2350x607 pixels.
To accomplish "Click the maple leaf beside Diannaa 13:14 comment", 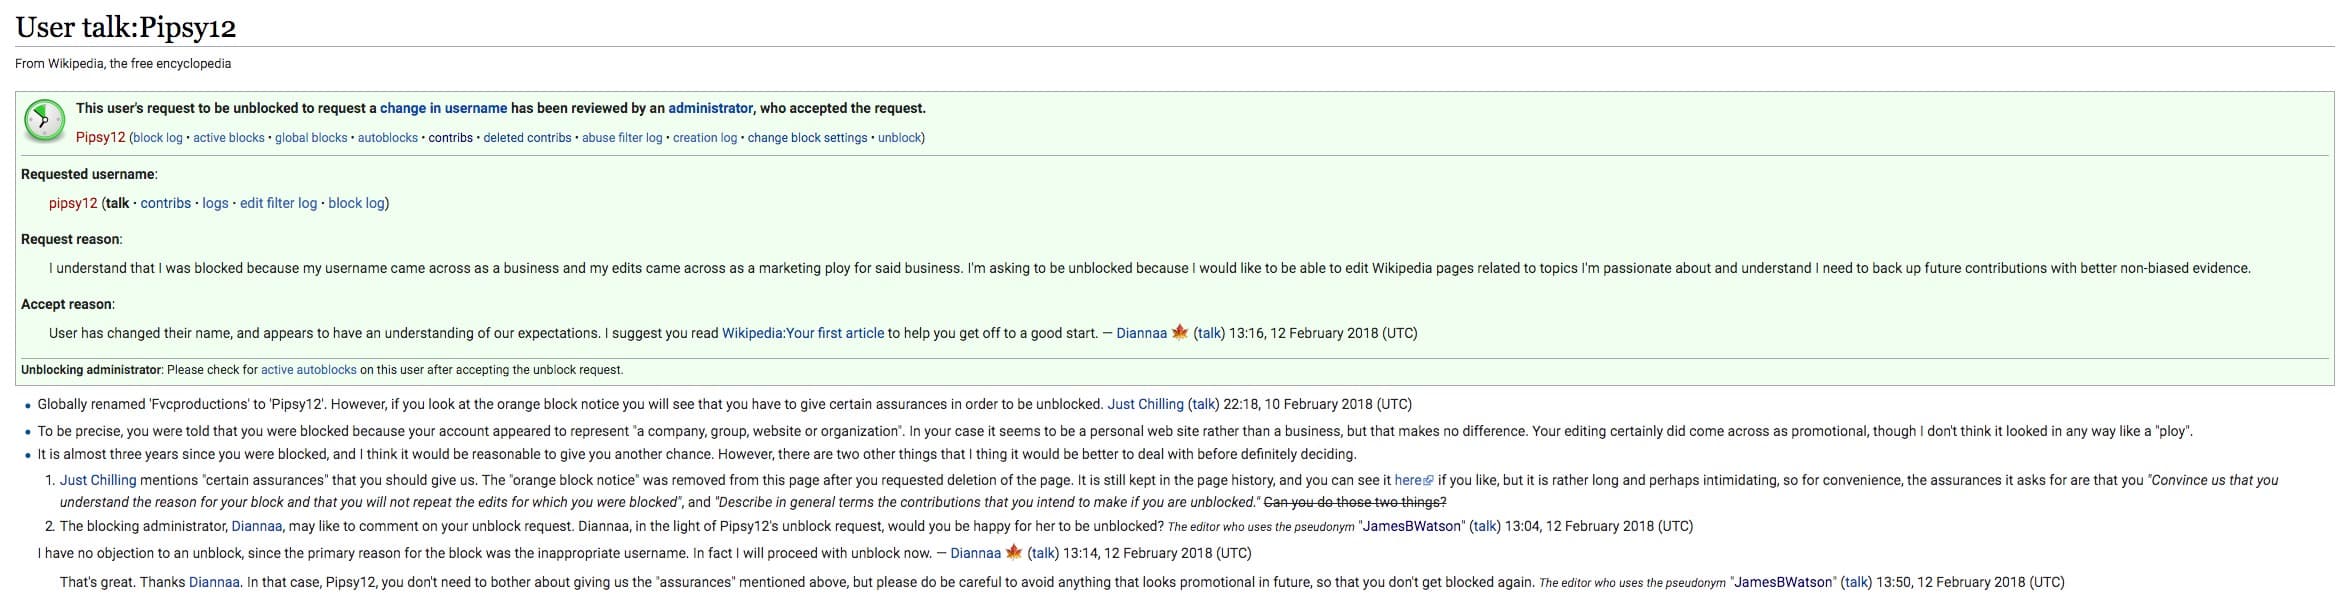I will 1014,553.
